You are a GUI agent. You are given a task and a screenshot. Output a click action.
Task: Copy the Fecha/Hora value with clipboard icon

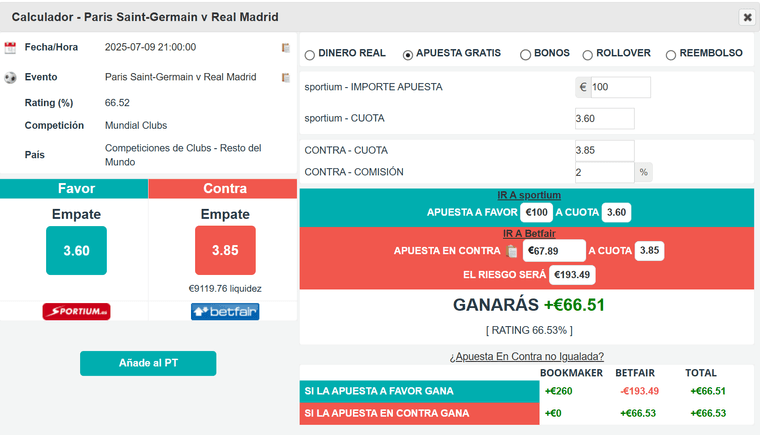click(286, 48)
